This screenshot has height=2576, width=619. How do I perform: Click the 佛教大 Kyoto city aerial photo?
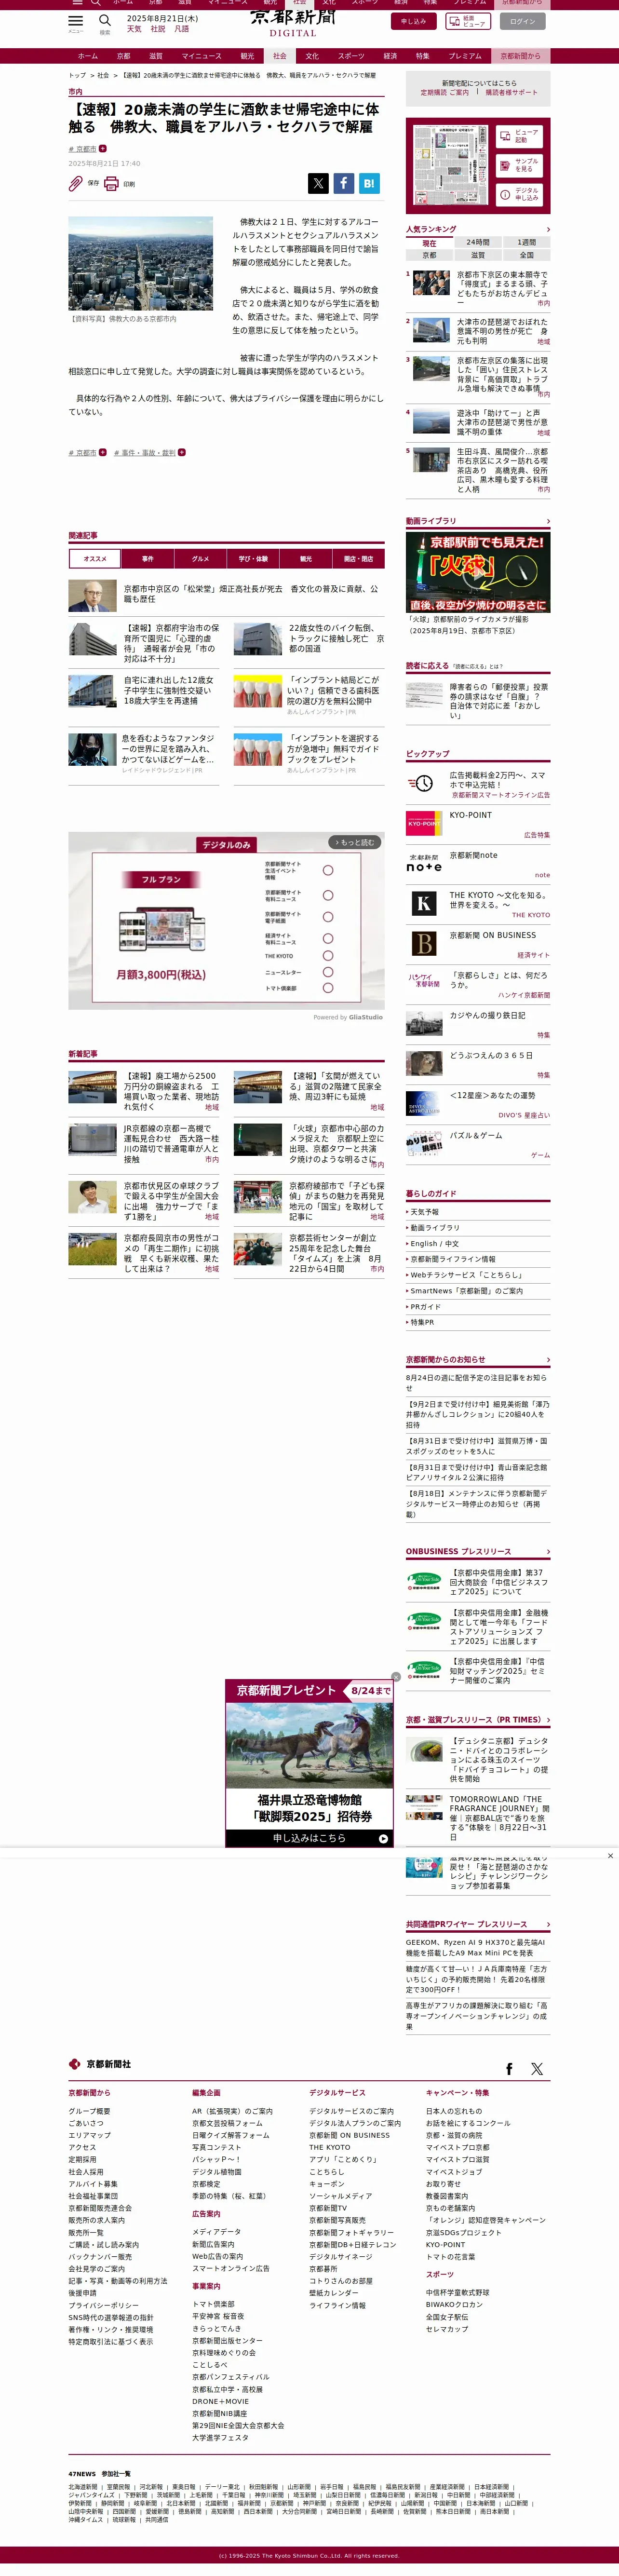pyautogui.click(x=140, y=263)
